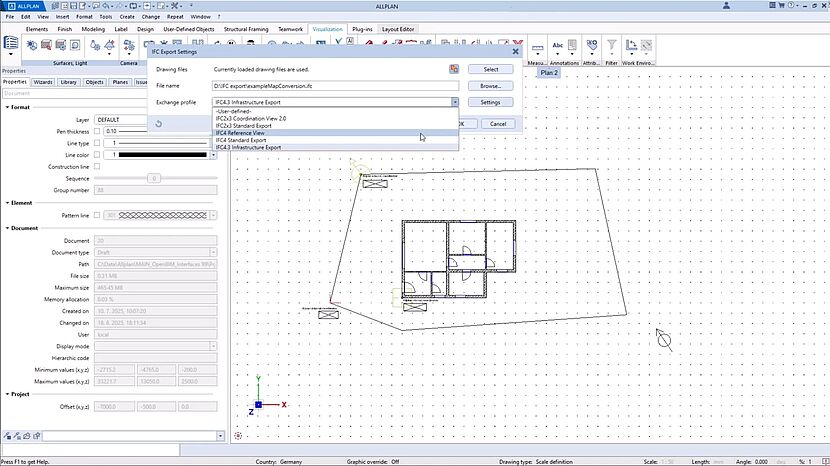Open the Annotations Abc text tool
830x466 pixels.
[557, 46]
